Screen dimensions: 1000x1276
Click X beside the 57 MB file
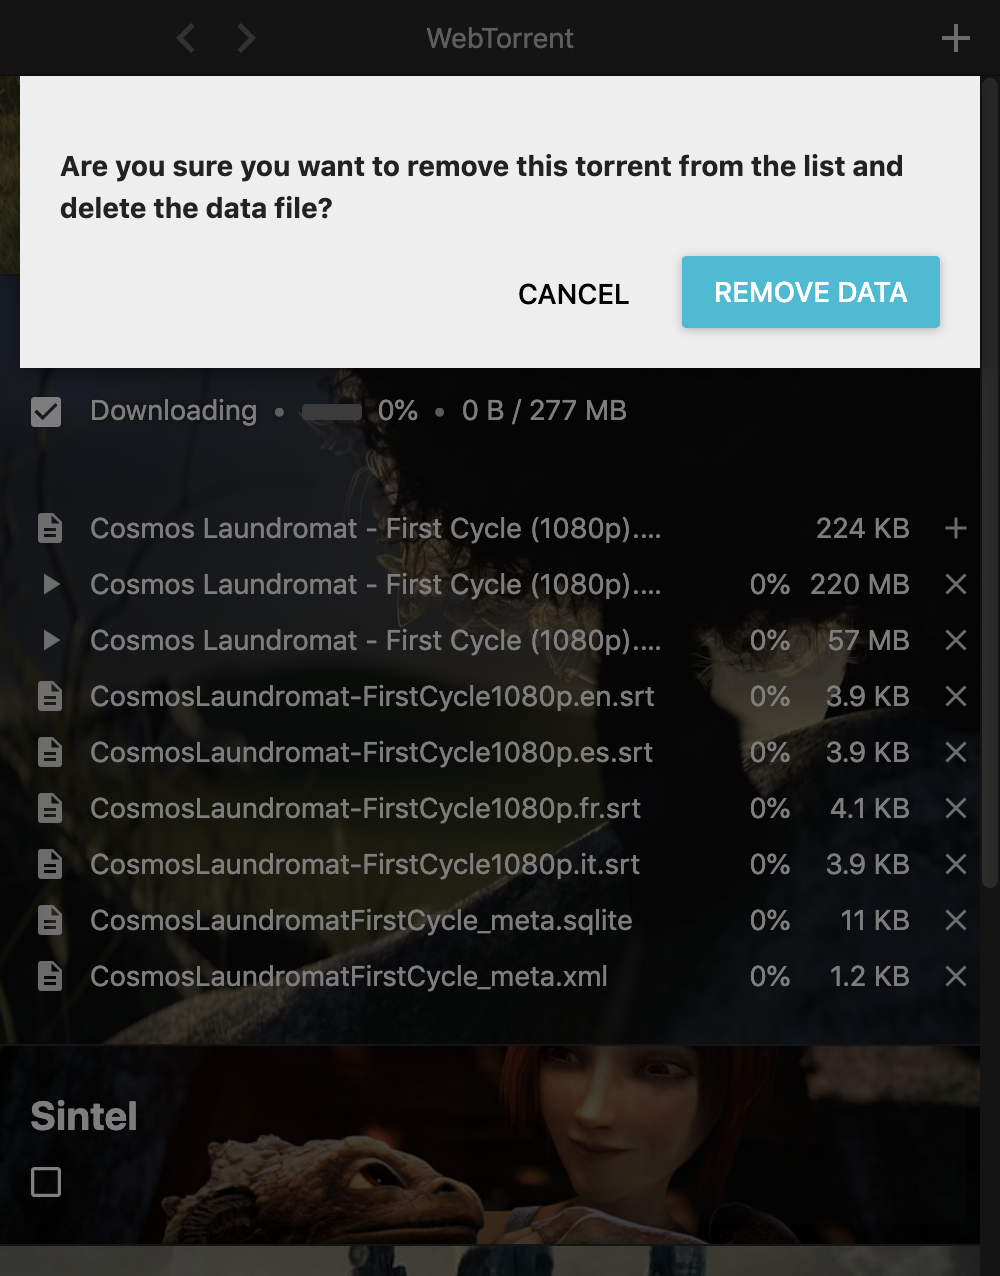pyautogui.click(x=955, y=640)
